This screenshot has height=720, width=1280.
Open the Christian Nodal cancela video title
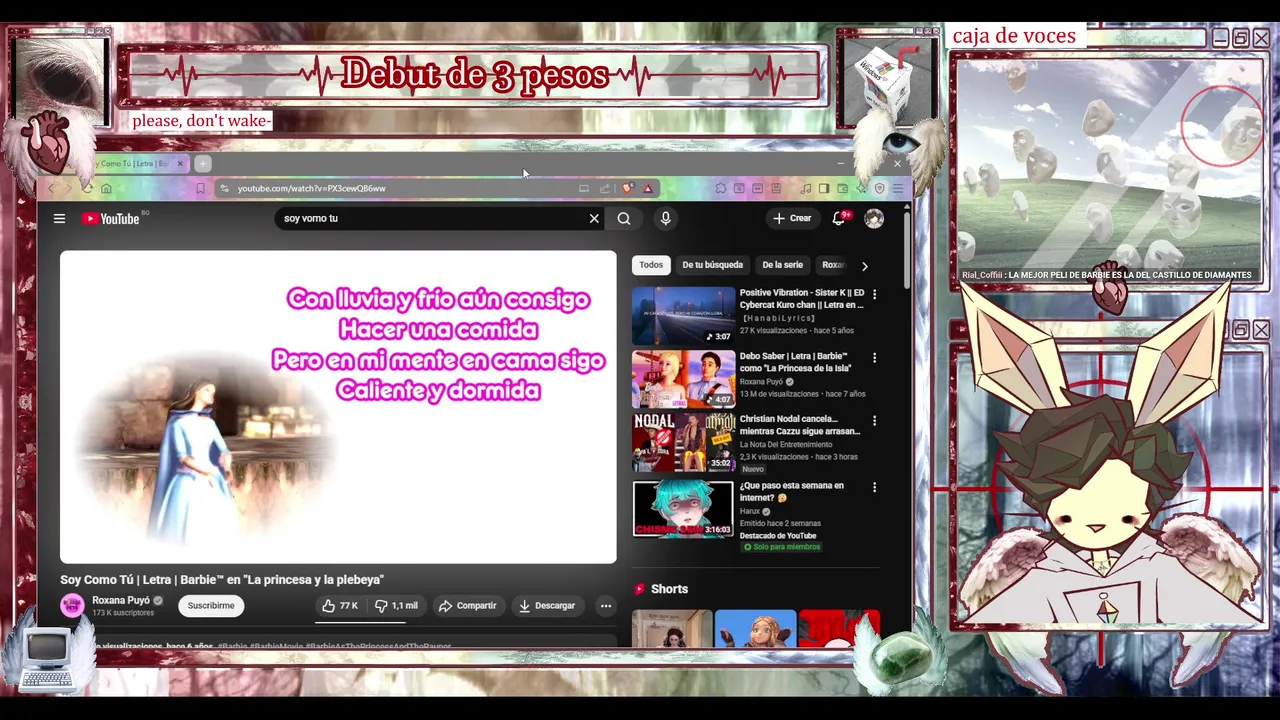800,425
